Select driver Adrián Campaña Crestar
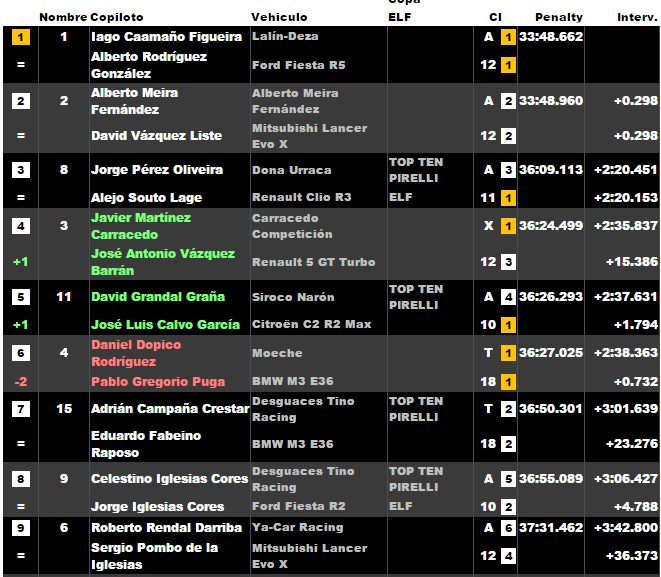The height and width of the screenshot is (577, 661). click(x=170, y=409)
